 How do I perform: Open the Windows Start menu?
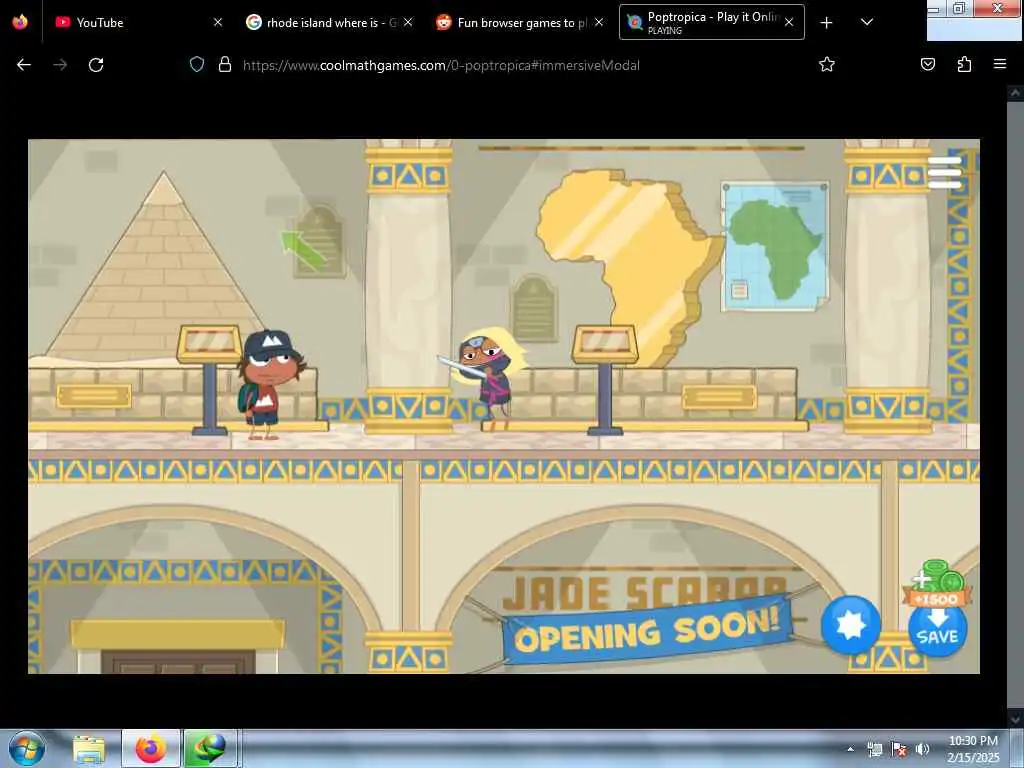(x=26, y=748)
